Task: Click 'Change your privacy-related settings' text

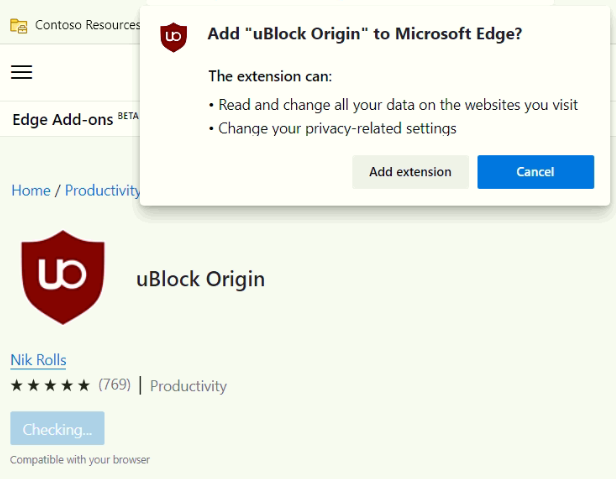Action: [x=337, y=128]
